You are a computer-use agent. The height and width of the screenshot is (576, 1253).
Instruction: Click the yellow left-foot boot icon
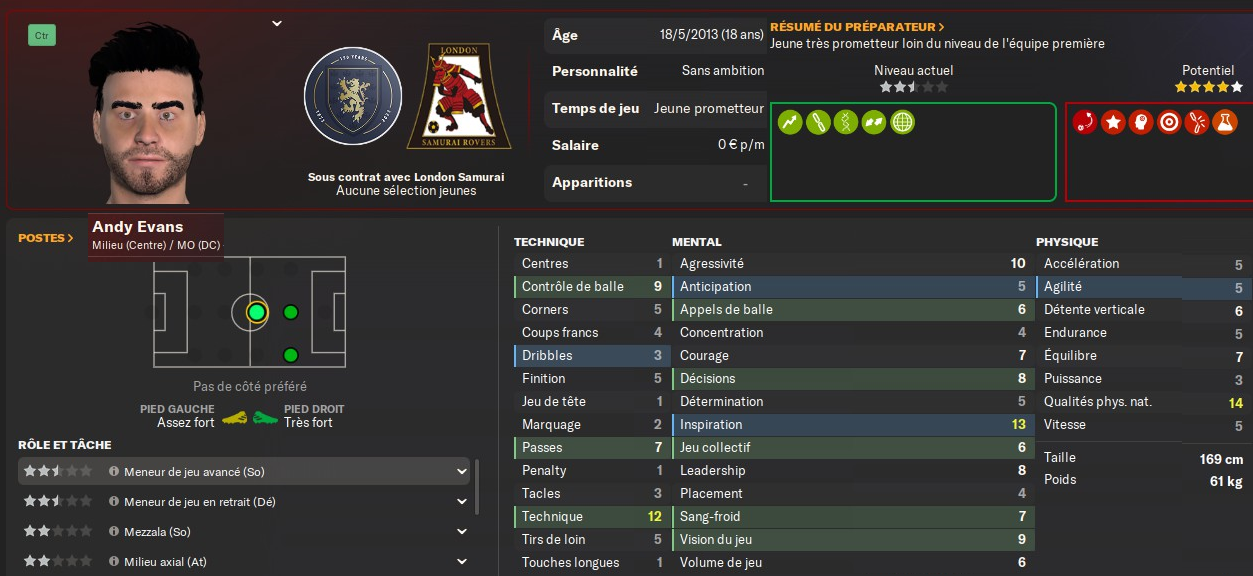234,417
